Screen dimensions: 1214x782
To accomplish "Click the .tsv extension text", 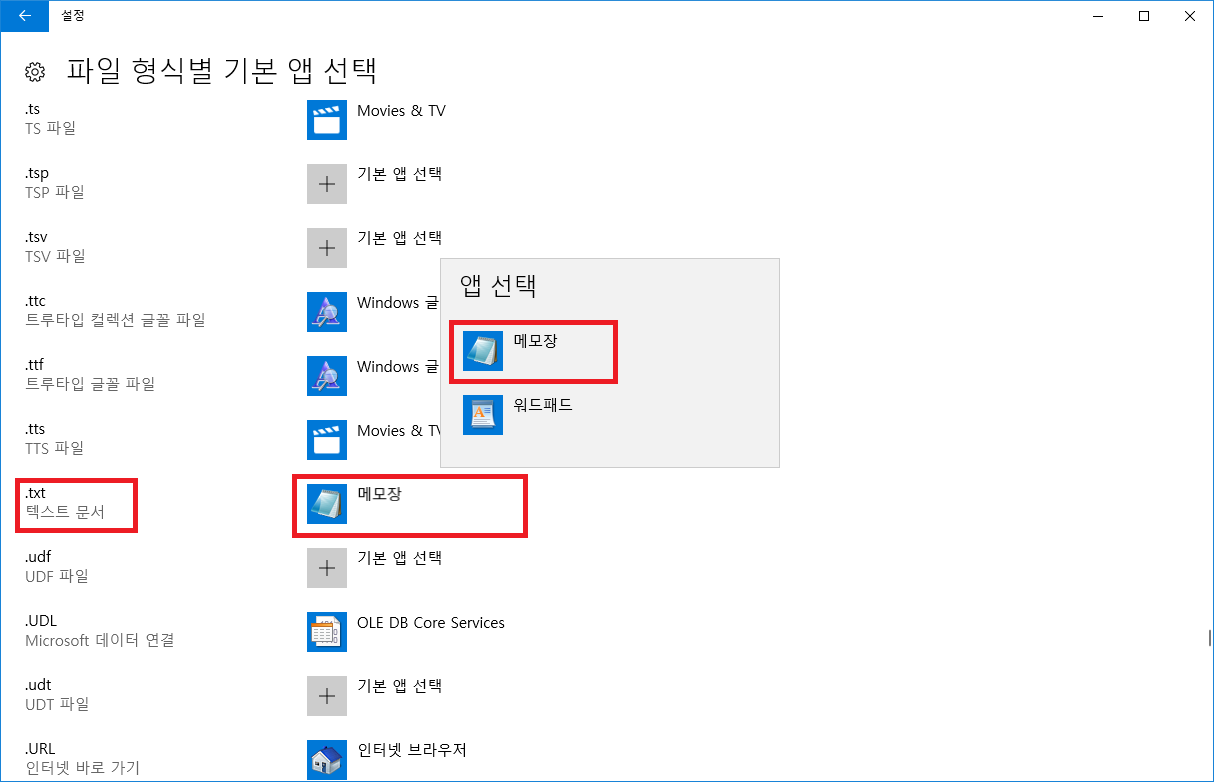I will coord(36,237).
